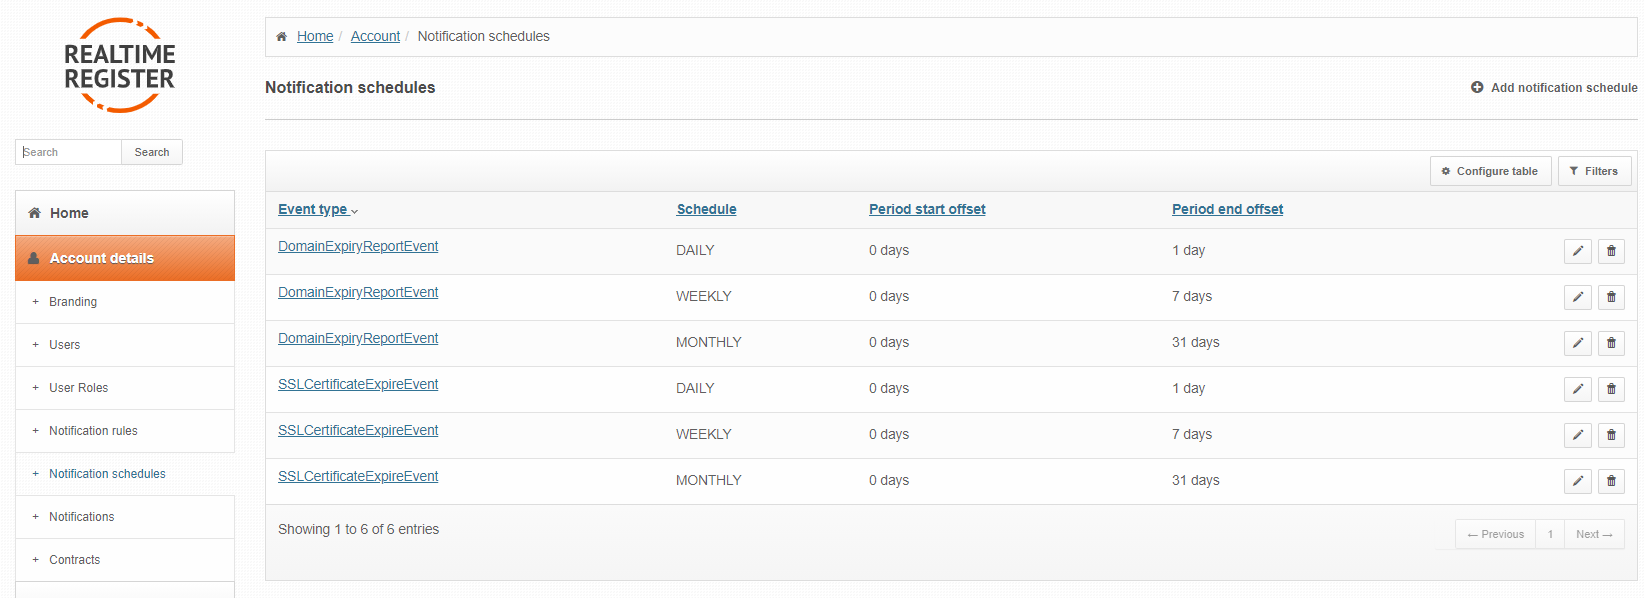
Task: Go to the Next page of results
Action: pyautogui.click(x=1593, y=534)
